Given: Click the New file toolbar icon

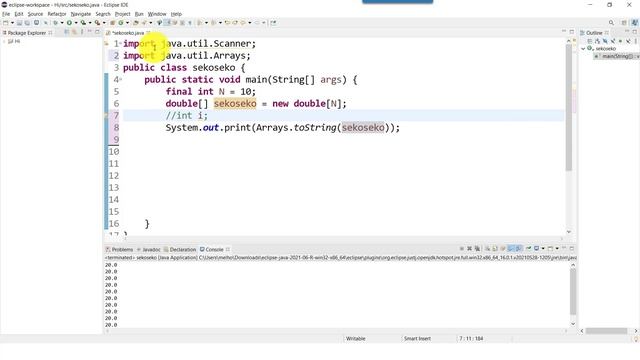Looking at the screenshot, I should [6, 23].
